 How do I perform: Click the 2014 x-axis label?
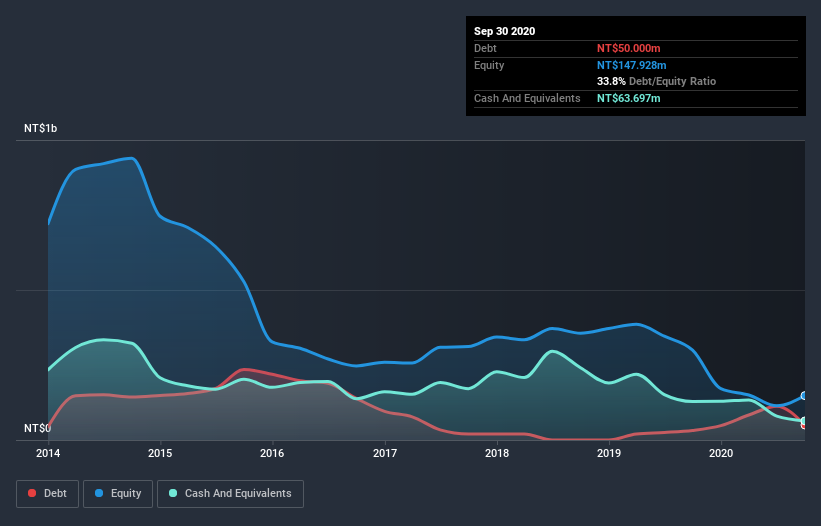(48, 453)
